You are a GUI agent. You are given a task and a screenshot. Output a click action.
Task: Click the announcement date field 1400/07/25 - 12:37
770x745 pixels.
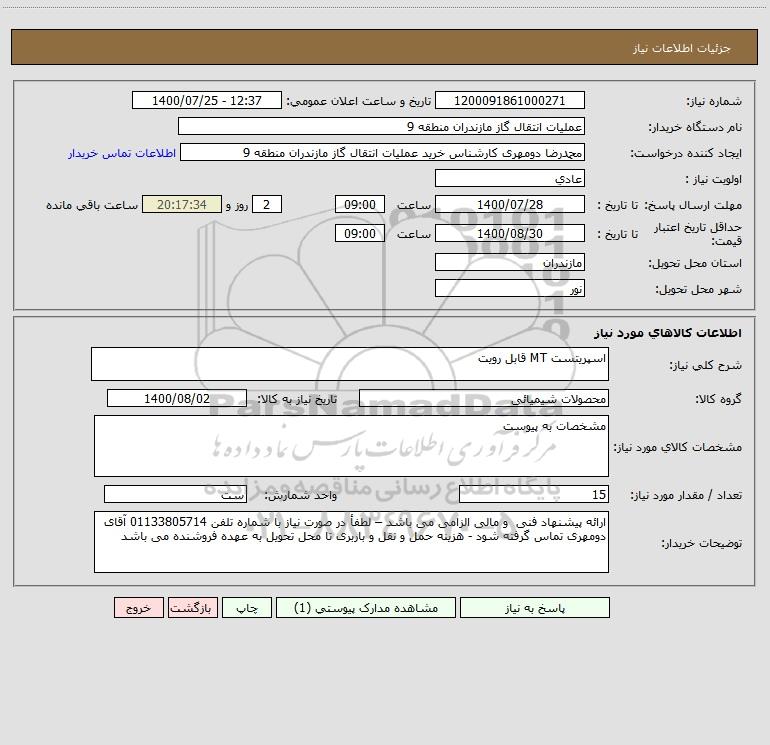tap(207, 100)
